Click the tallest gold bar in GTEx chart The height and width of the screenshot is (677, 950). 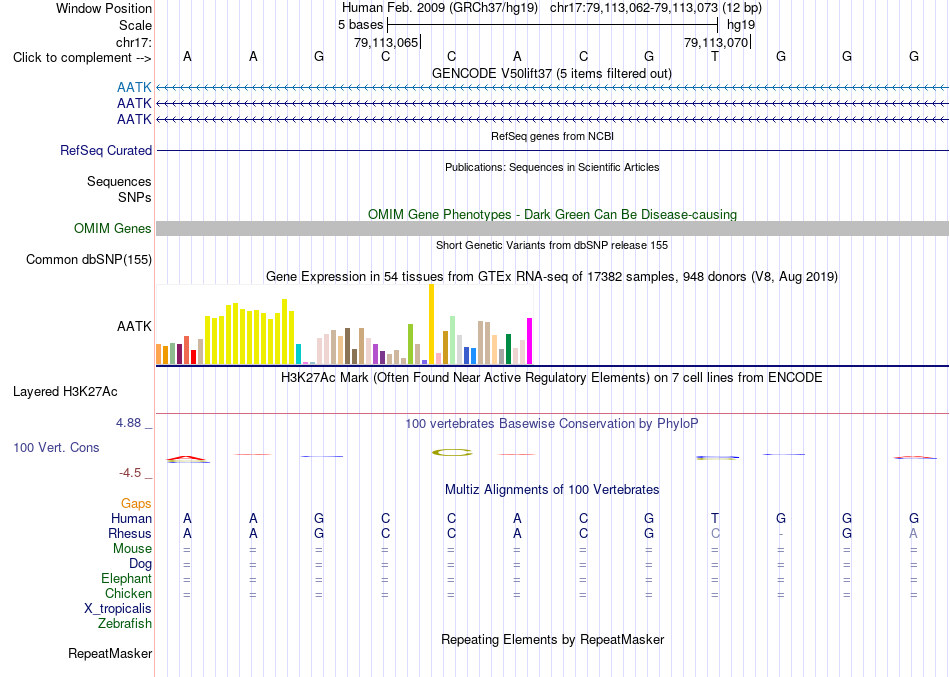point(431,324)
